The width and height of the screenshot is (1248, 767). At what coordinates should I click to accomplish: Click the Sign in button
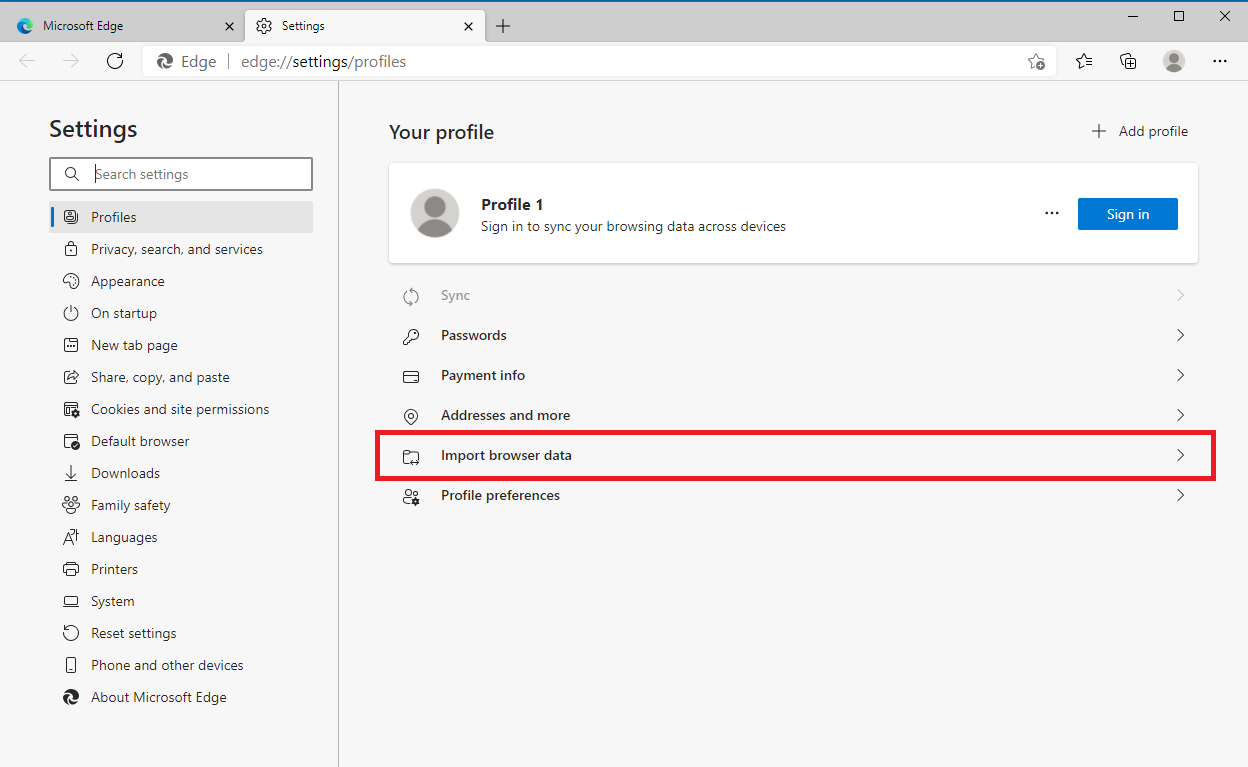tap(1128, 214)
